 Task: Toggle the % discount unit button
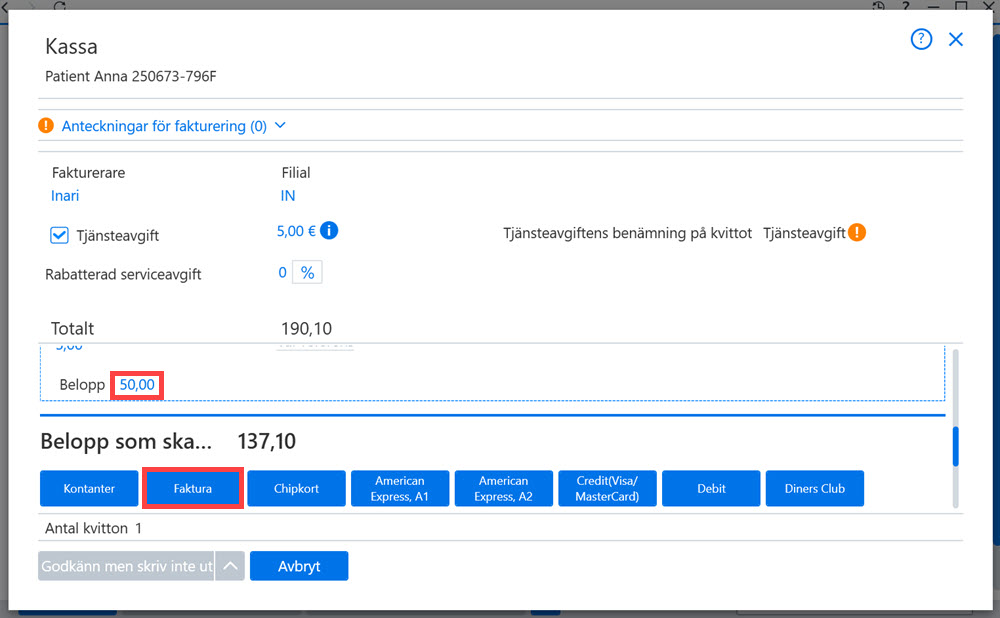point(307,272)
